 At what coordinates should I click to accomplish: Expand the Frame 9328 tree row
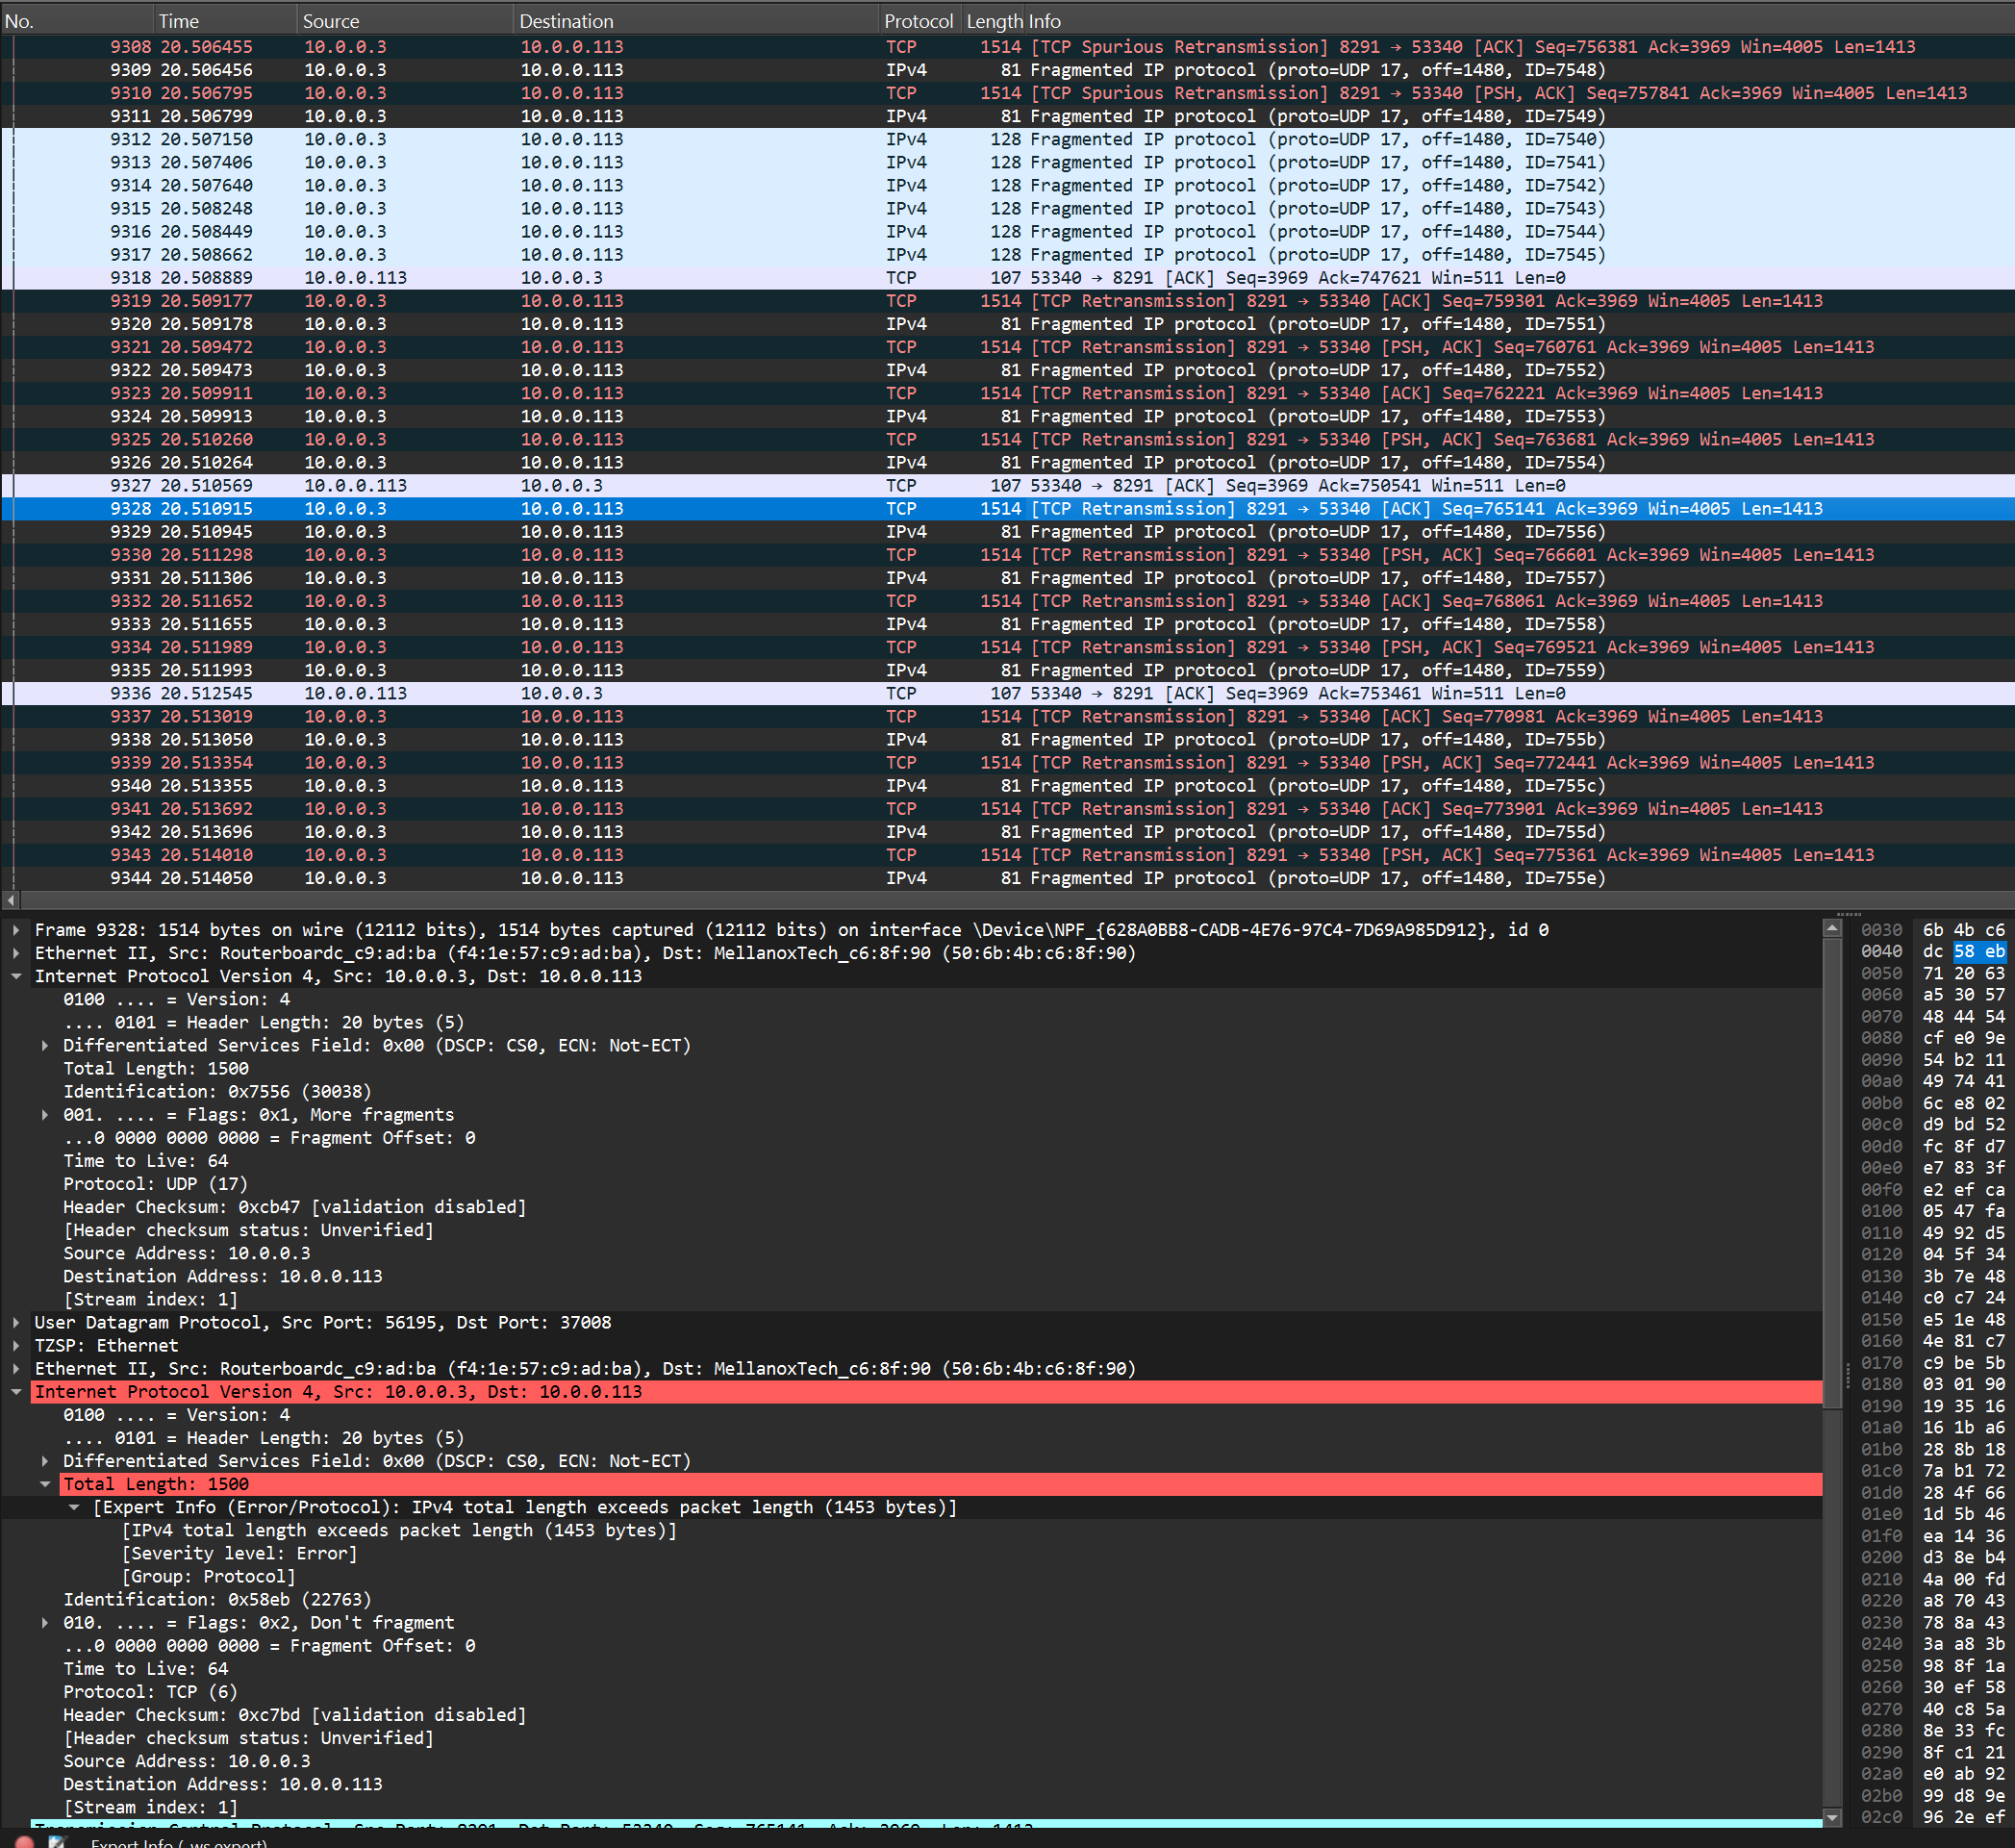[16, 930]
